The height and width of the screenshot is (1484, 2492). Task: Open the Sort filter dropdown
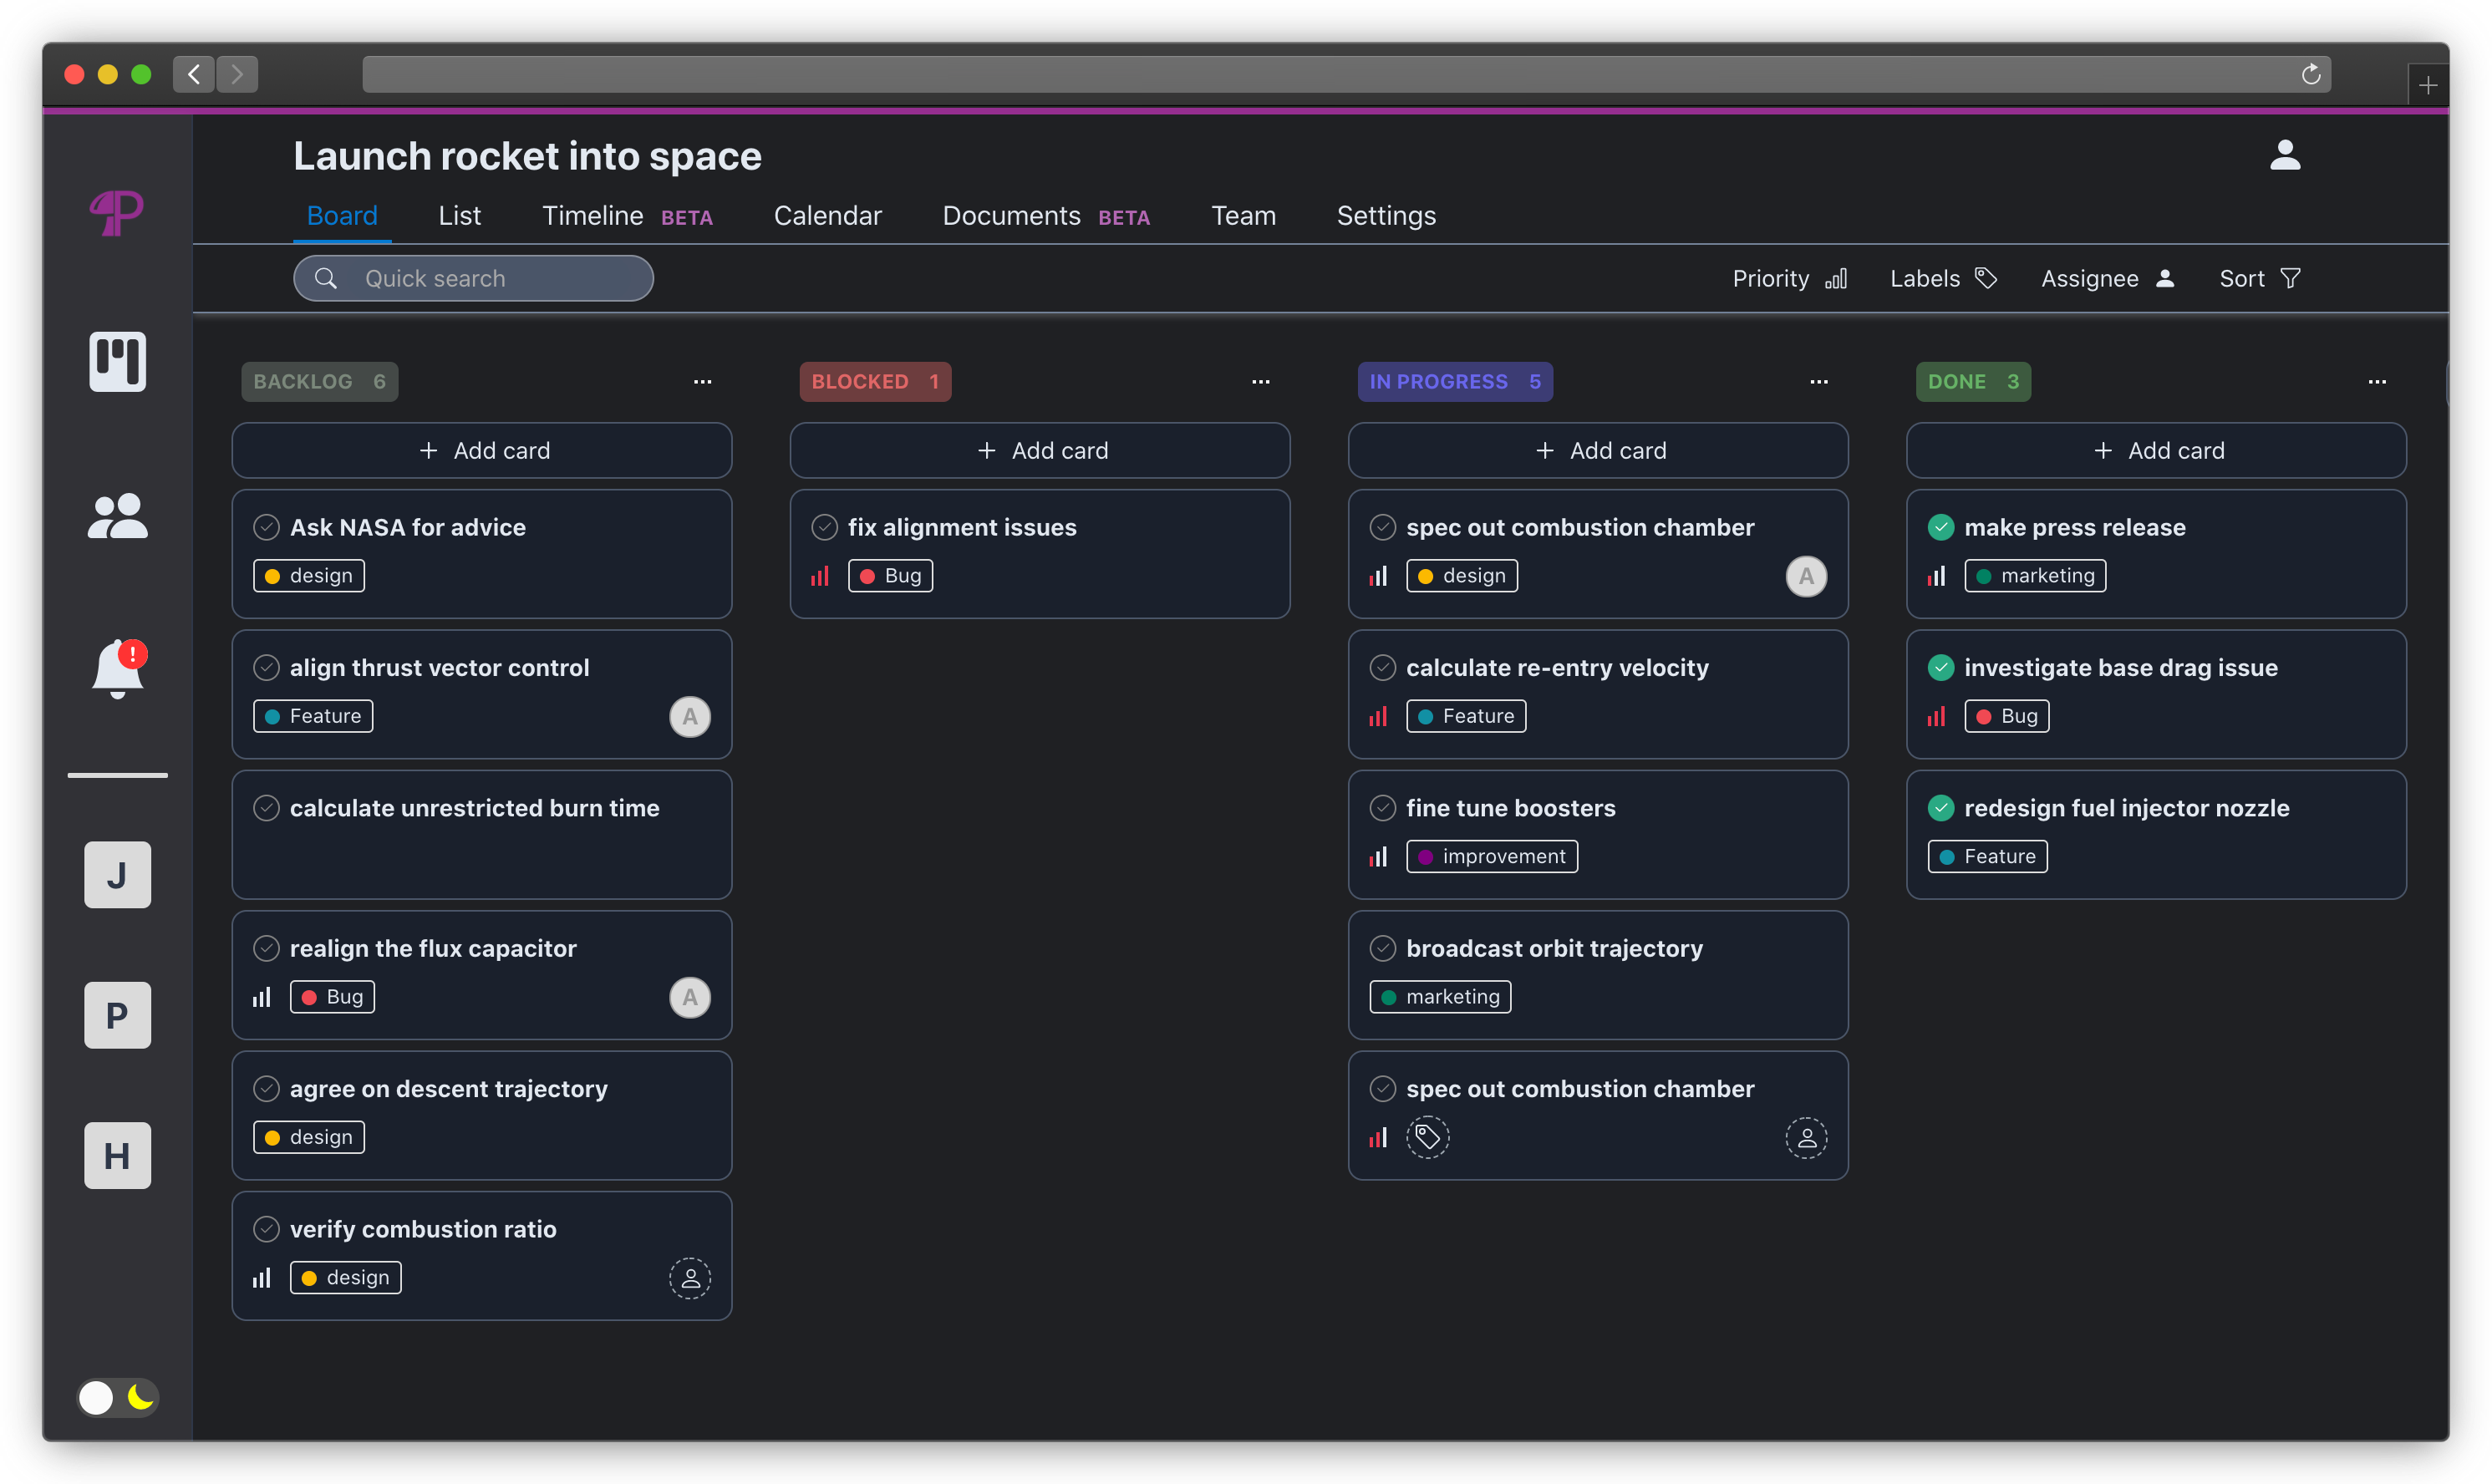pyautogui.click(x=2259, y=279)
